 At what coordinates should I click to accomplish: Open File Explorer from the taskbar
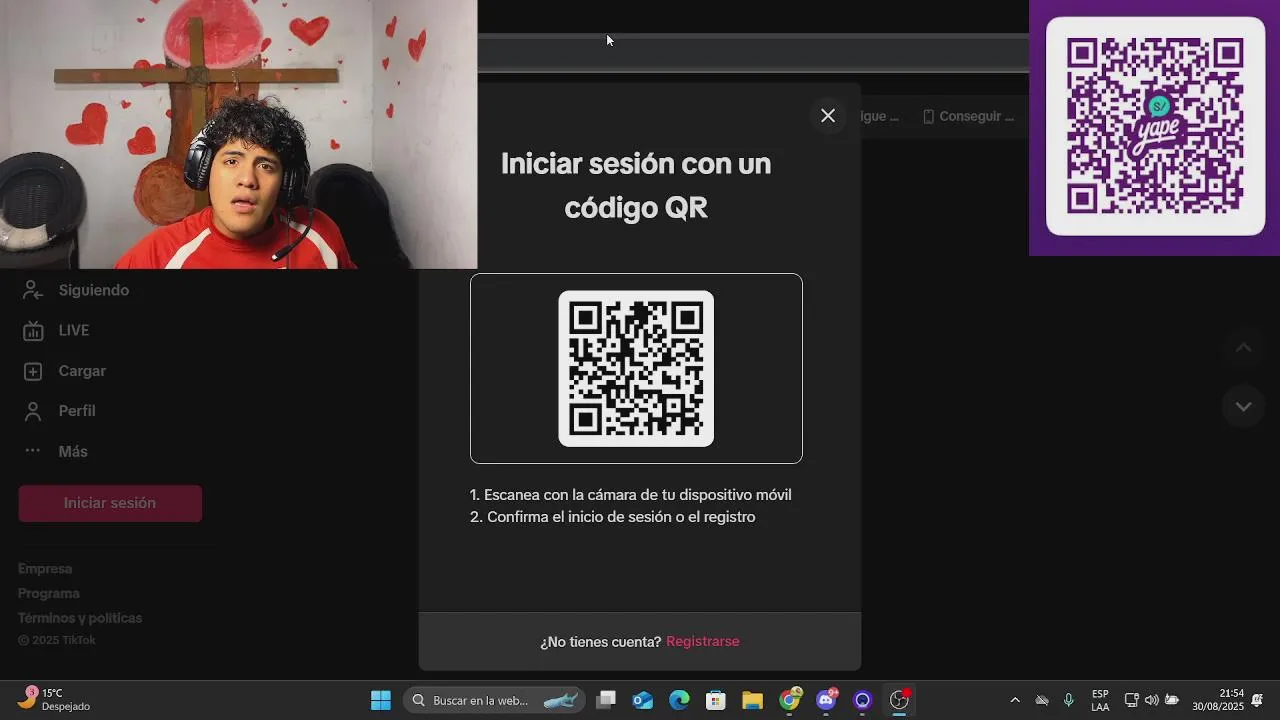pos(753,700)
